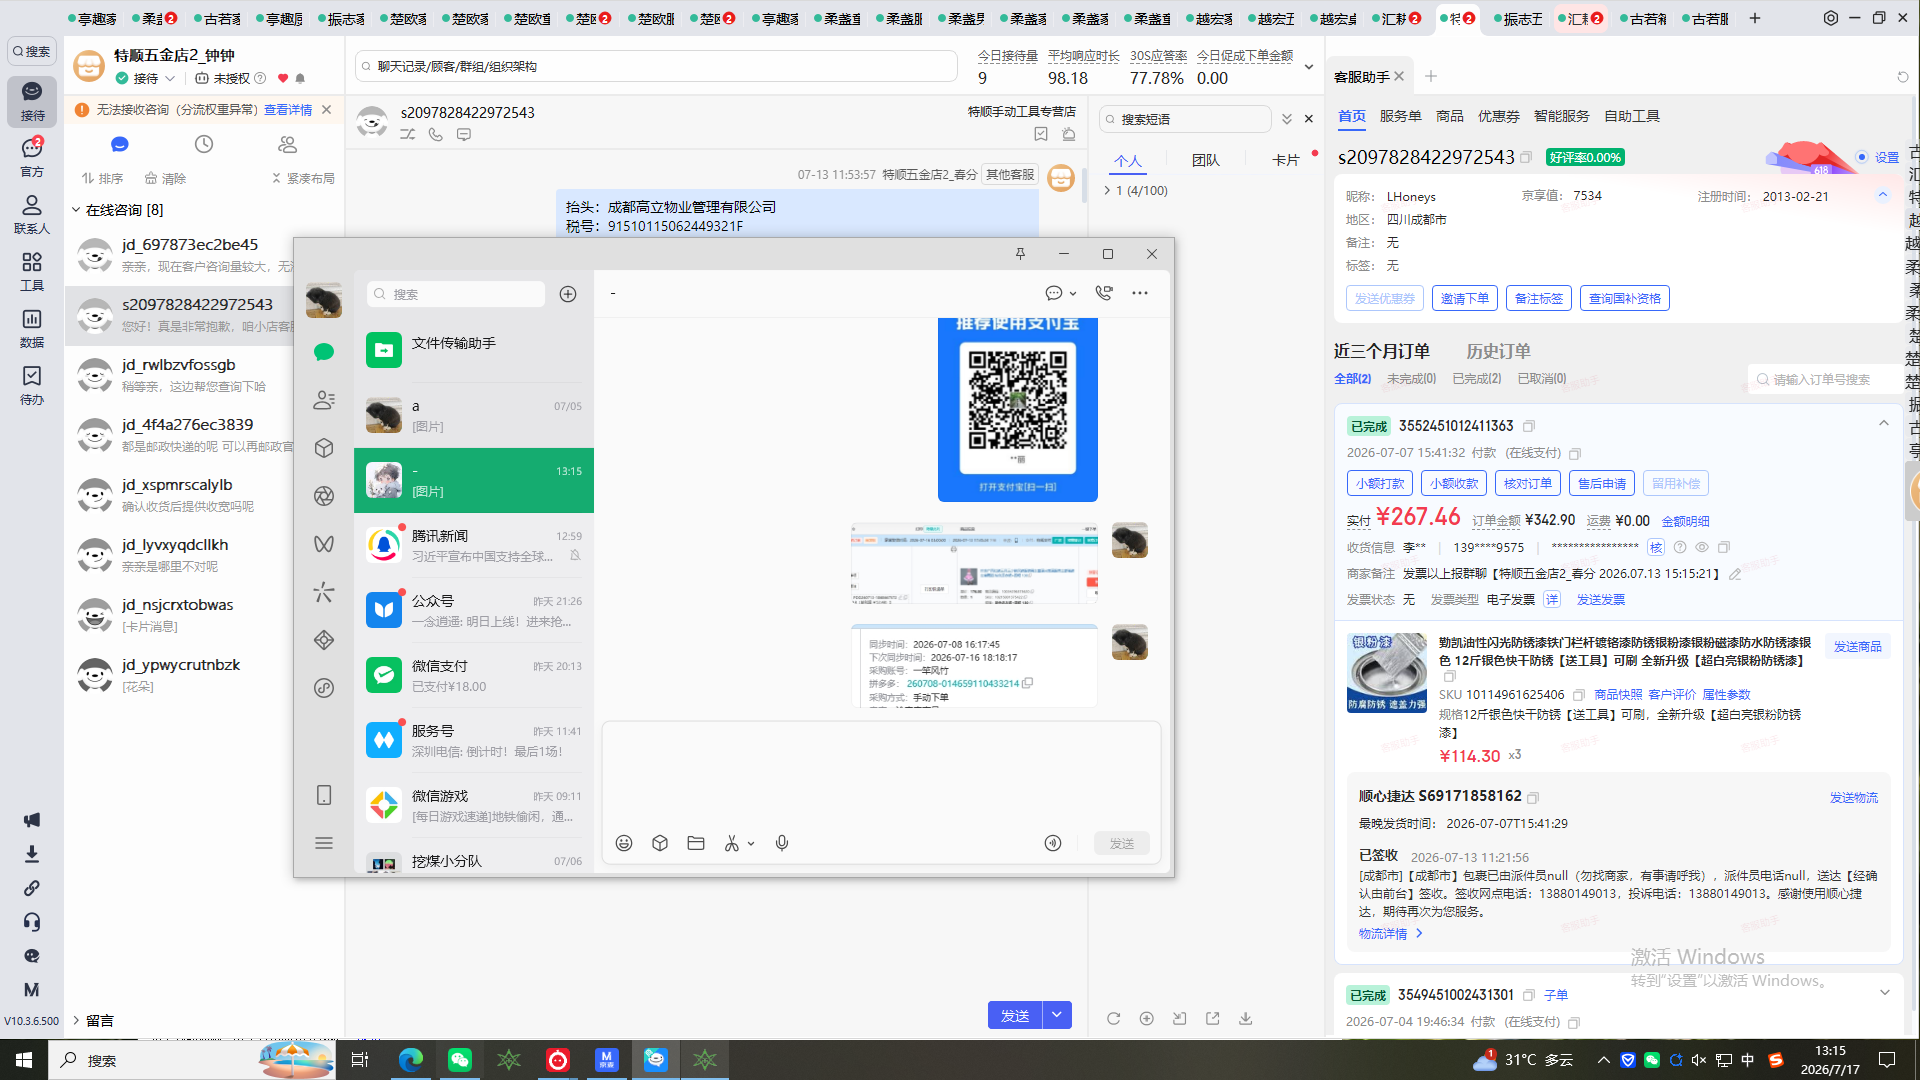Click emoji icon in WeChat input toolbar
Viewport: 1920px width, 1080px height.
tap(624, 843)
